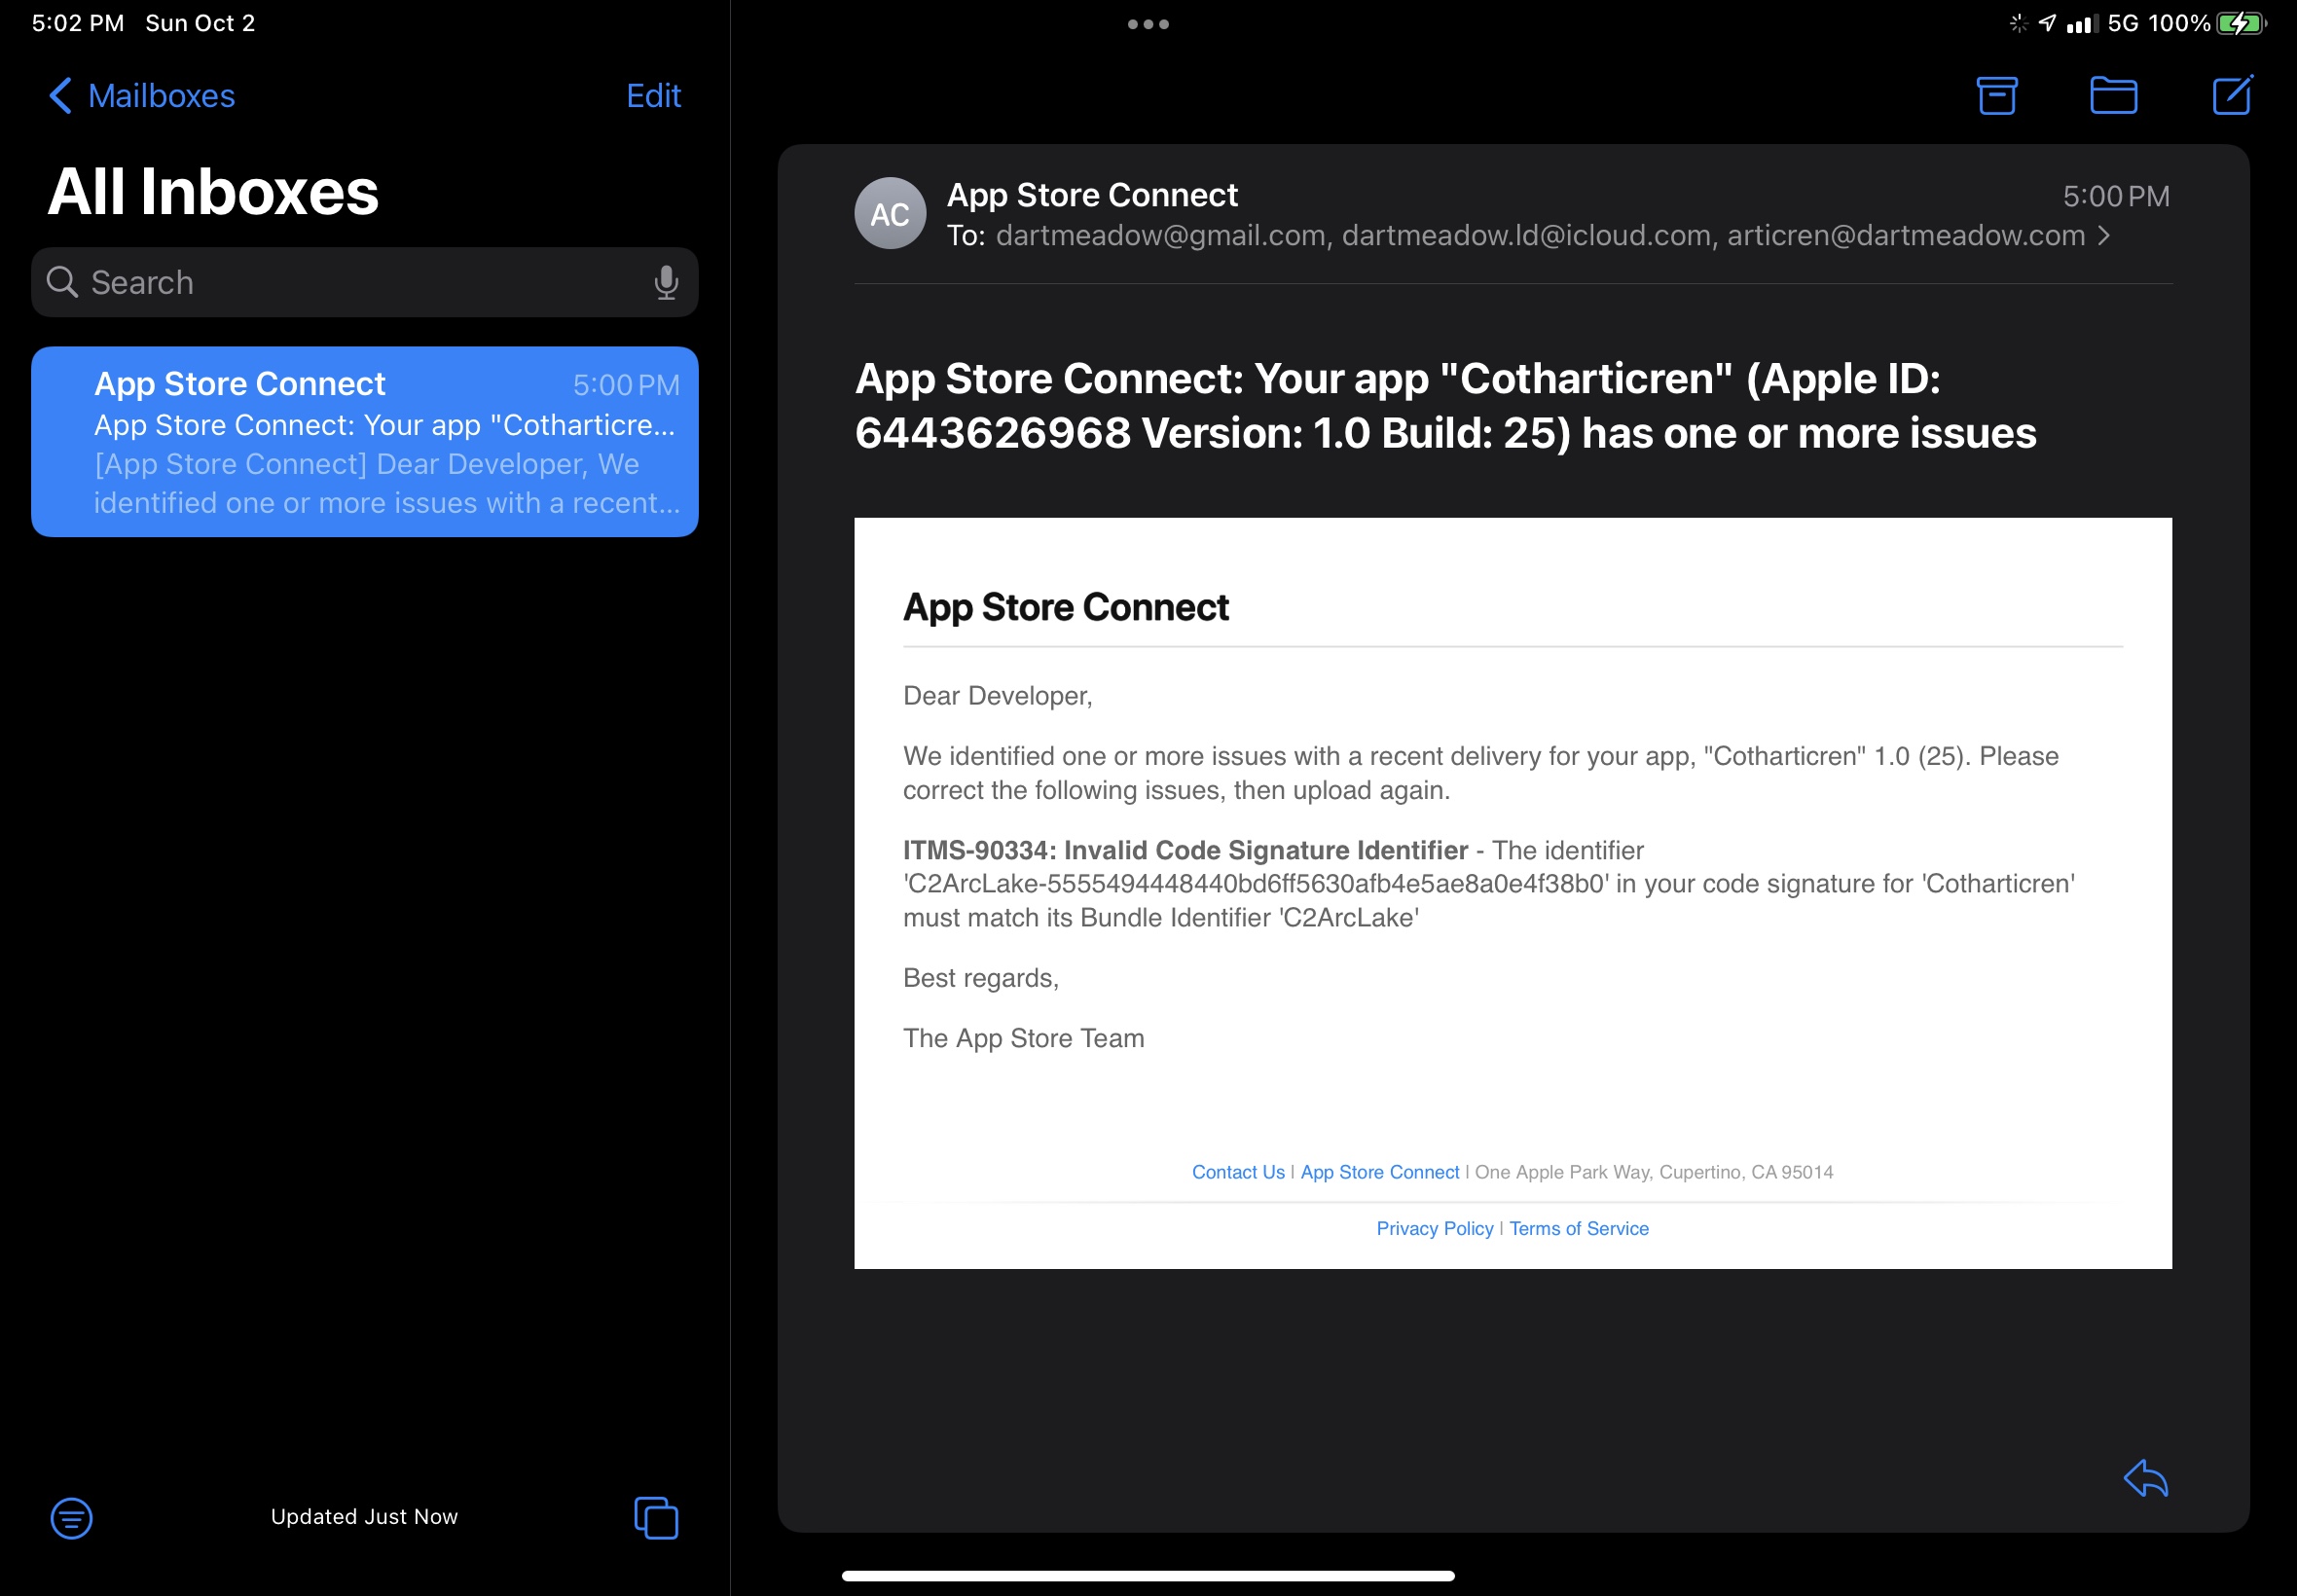Tap the One Apple Park Way address
2297x1596 pixels.
pyautogui.click(x=1654, y=1172)
